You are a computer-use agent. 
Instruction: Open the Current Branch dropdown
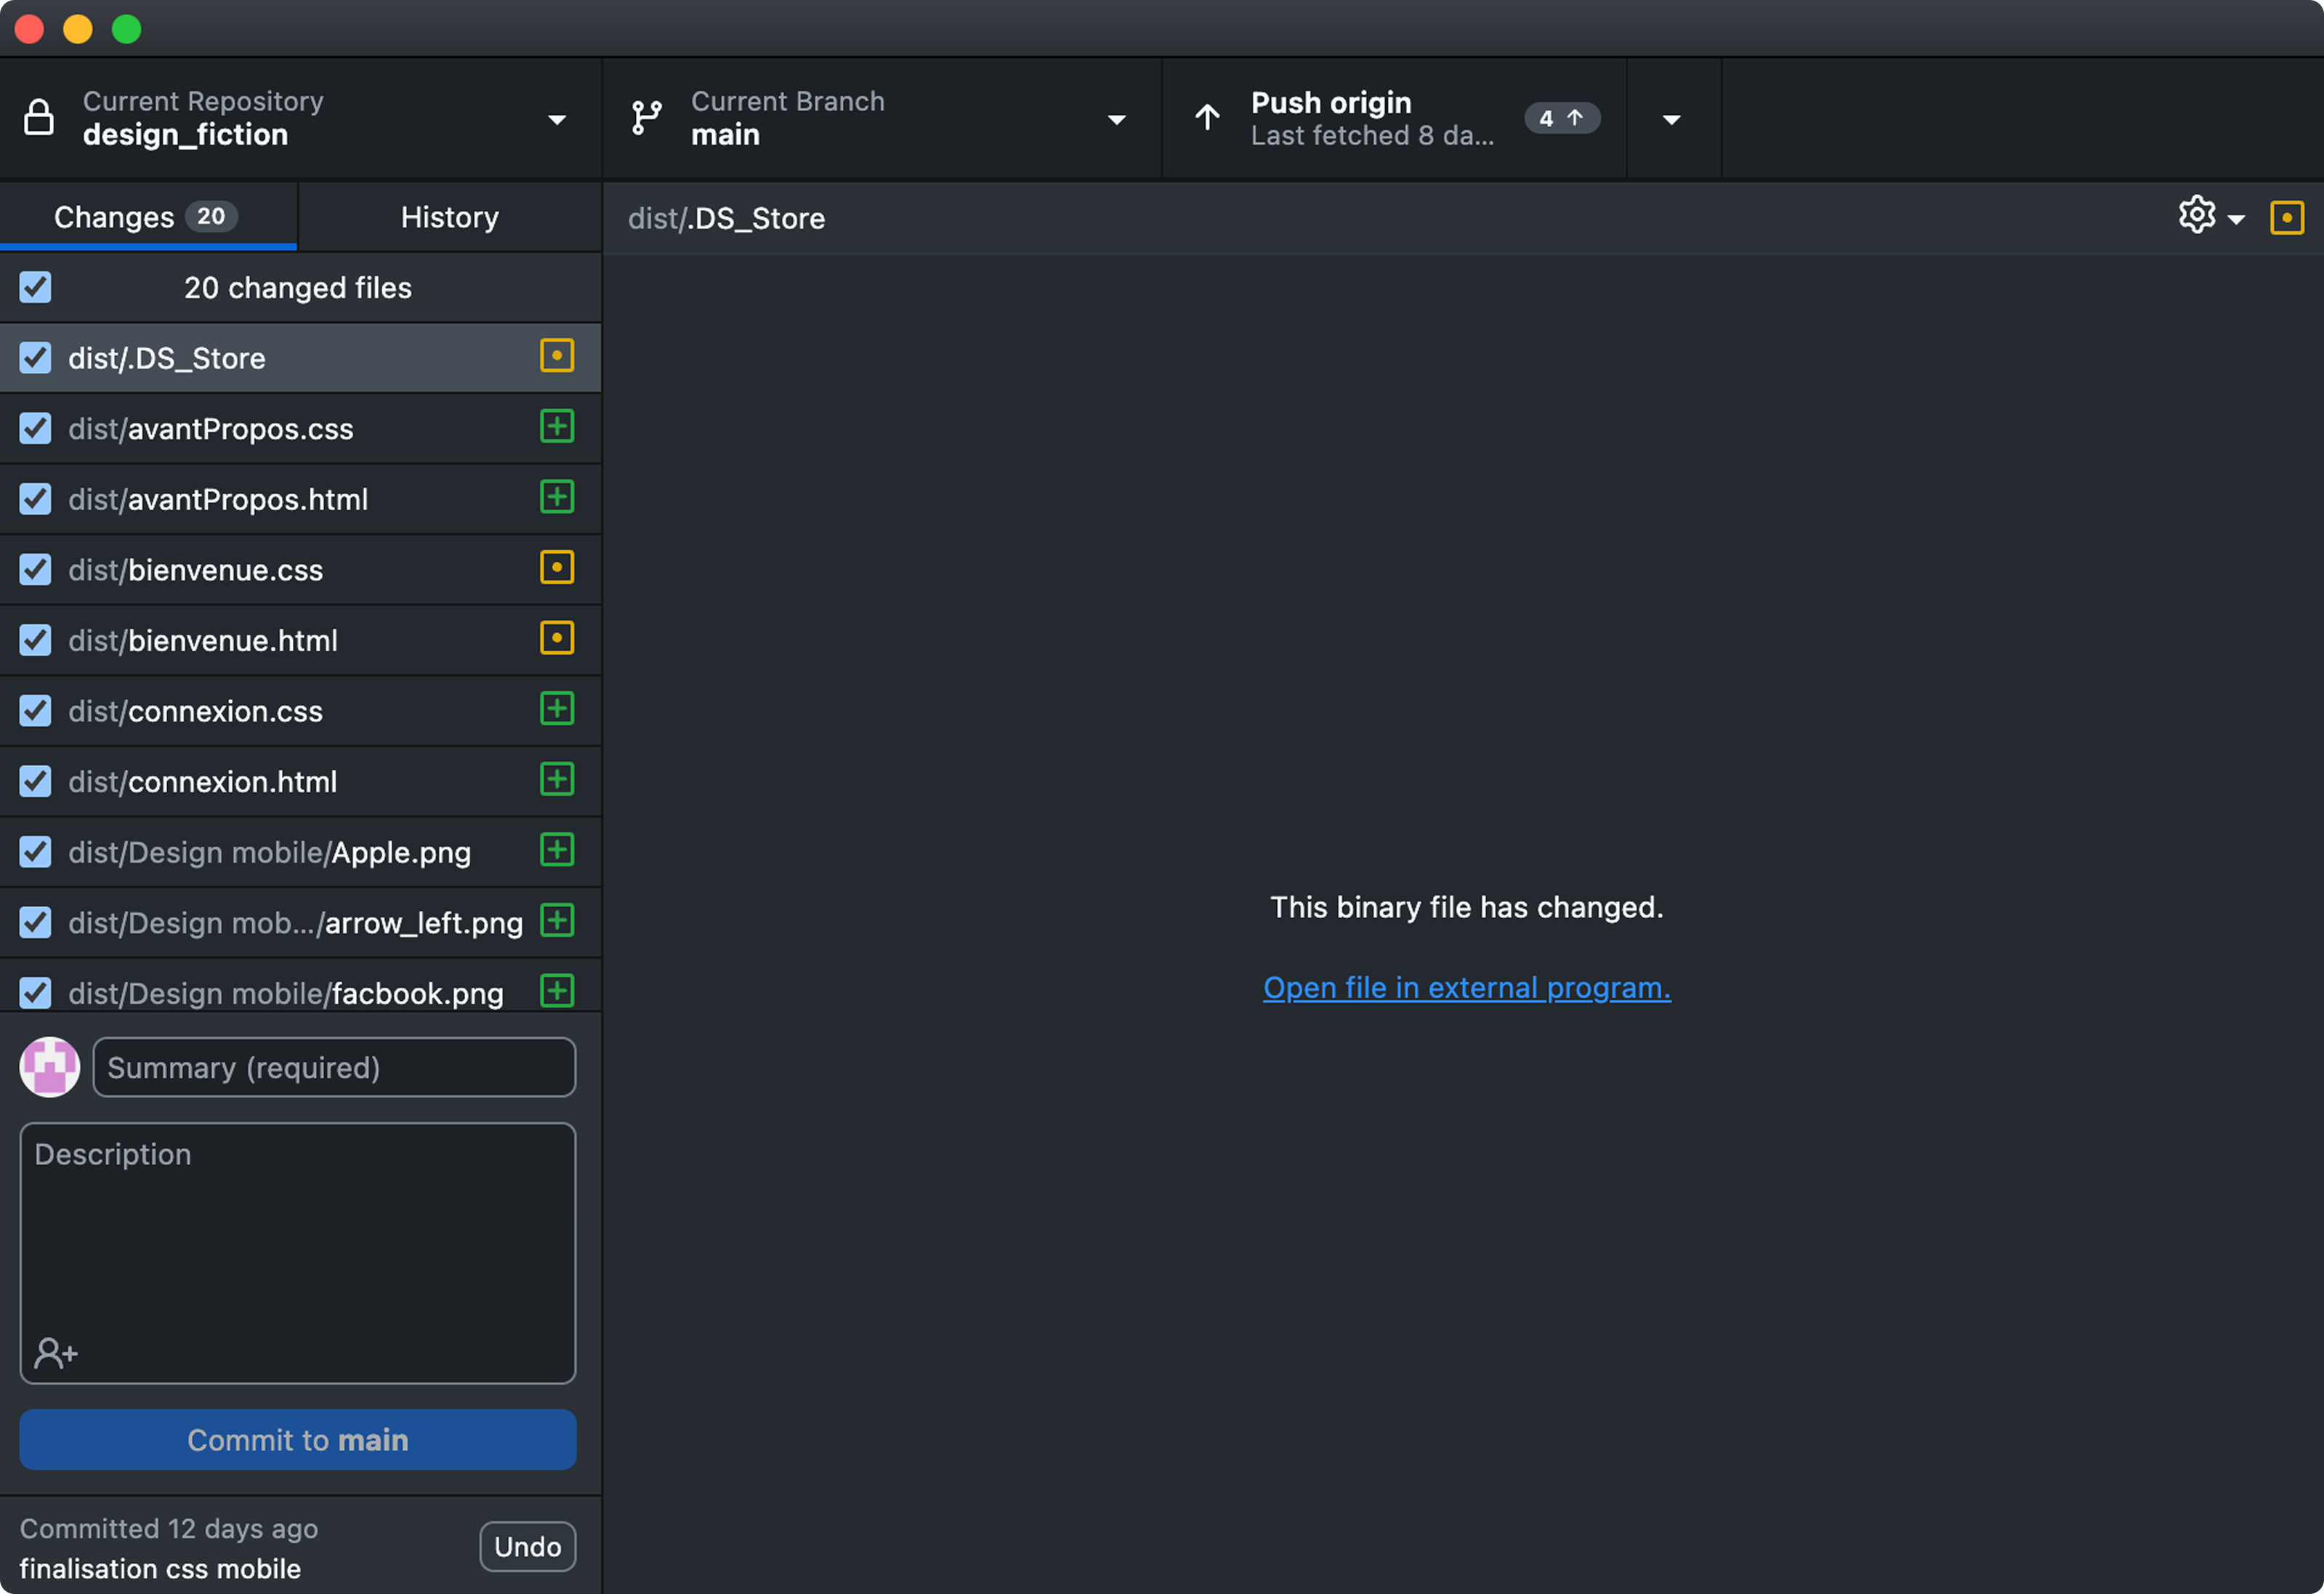click(1117, 118)
